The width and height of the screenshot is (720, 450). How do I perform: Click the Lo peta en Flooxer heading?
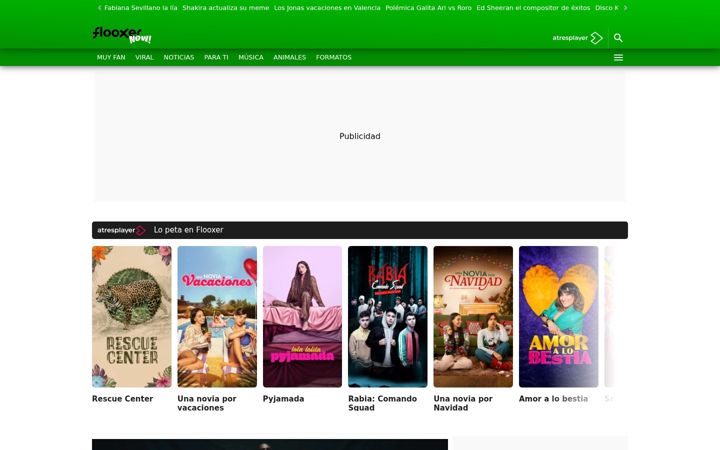click(x=188, y=230)
